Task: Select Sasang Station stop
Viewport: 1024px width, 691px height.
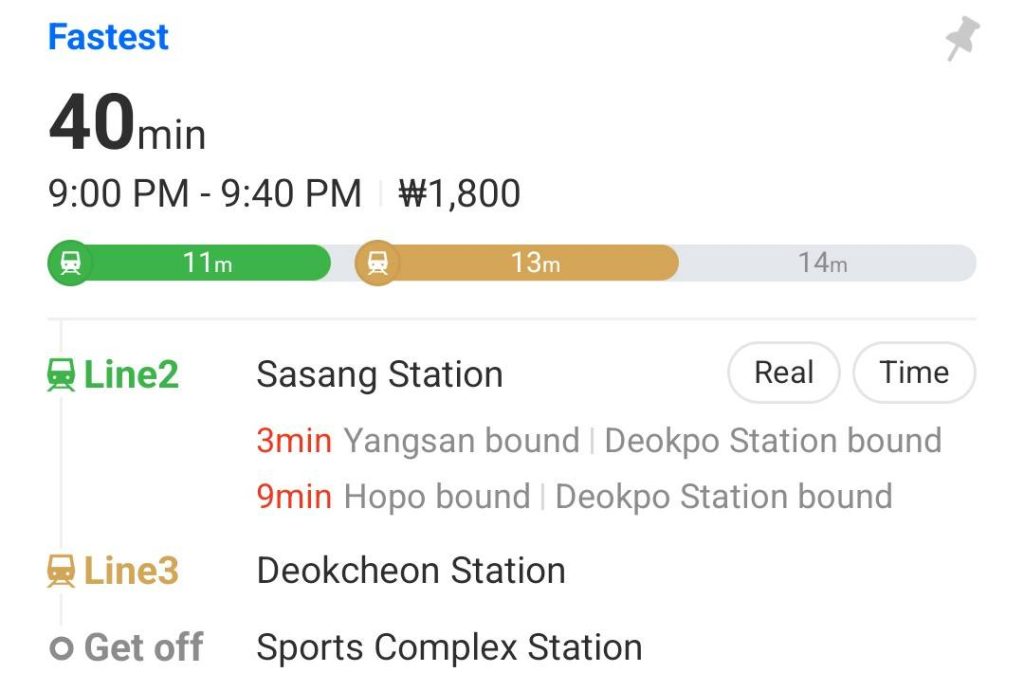Action: [379, 375]
